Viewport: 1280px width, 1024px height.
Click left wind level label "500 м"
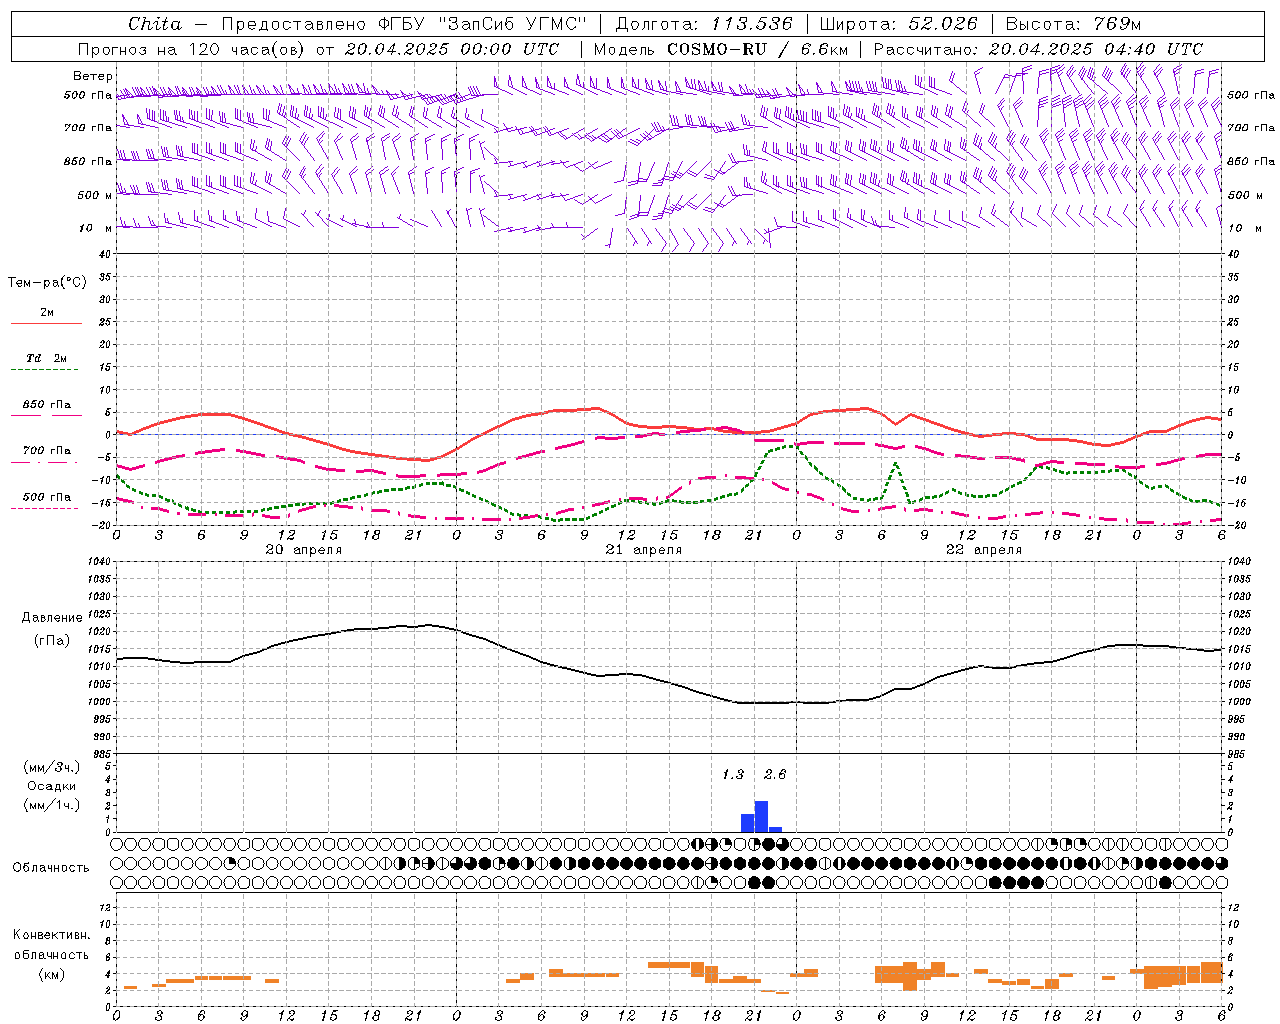[x=94, y=195]
